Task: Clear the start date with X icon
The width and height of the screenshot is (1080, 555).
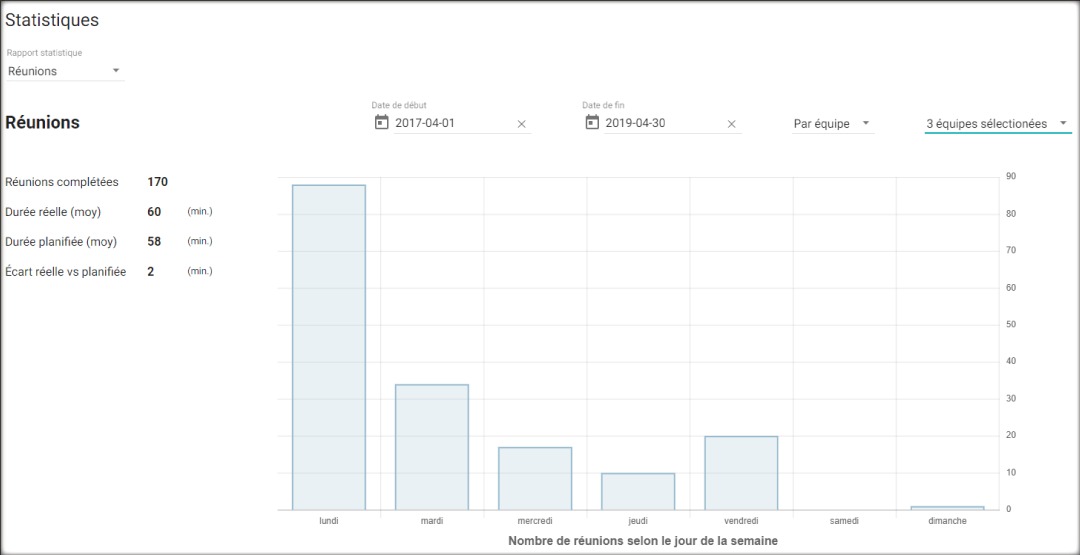Action: click(521, 124)
